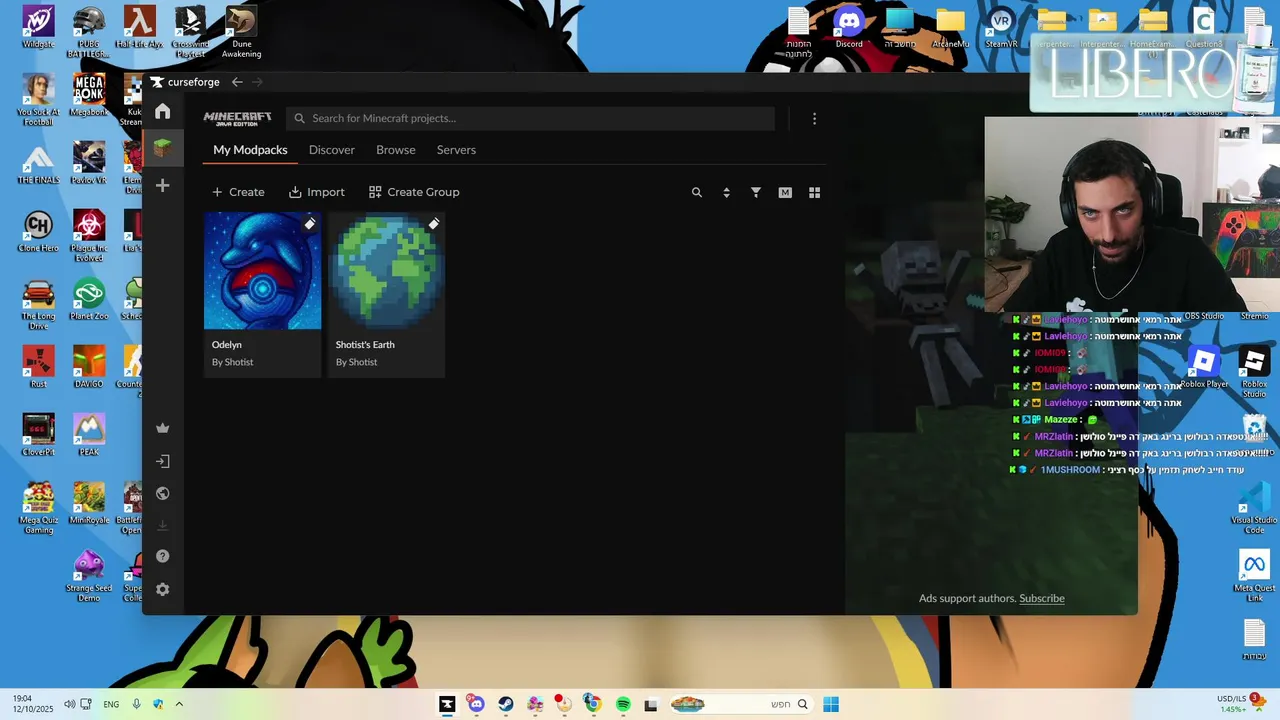Click the Shotist's Earth name text

click(365, 345)
